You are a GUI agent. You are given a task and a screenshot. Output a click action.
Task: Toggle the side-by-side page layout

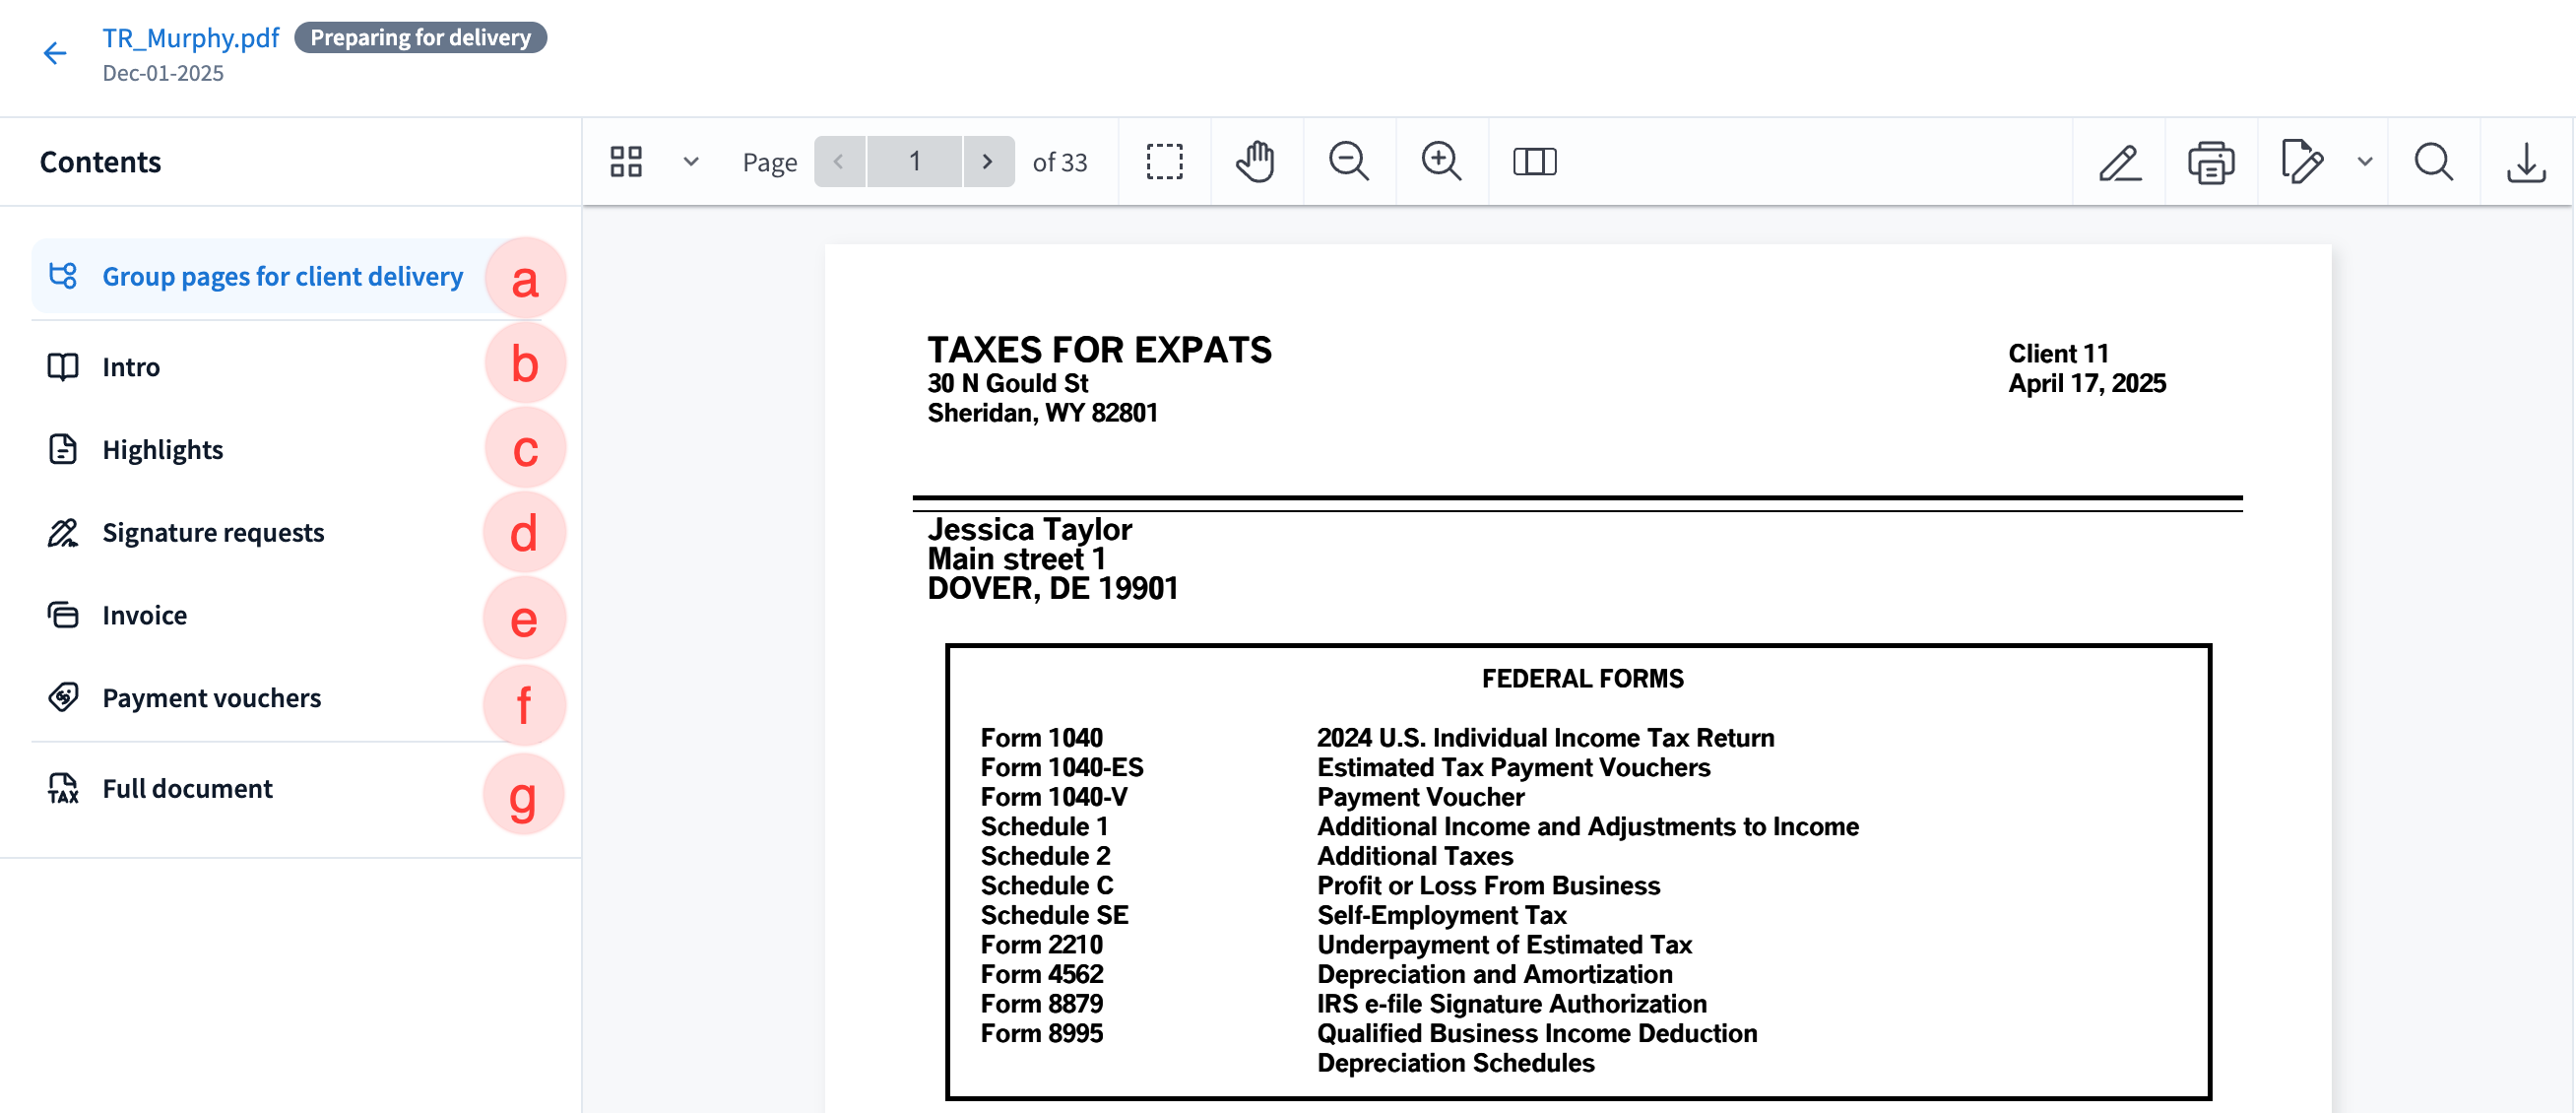pyautogui.click(x=1535, y=162)
